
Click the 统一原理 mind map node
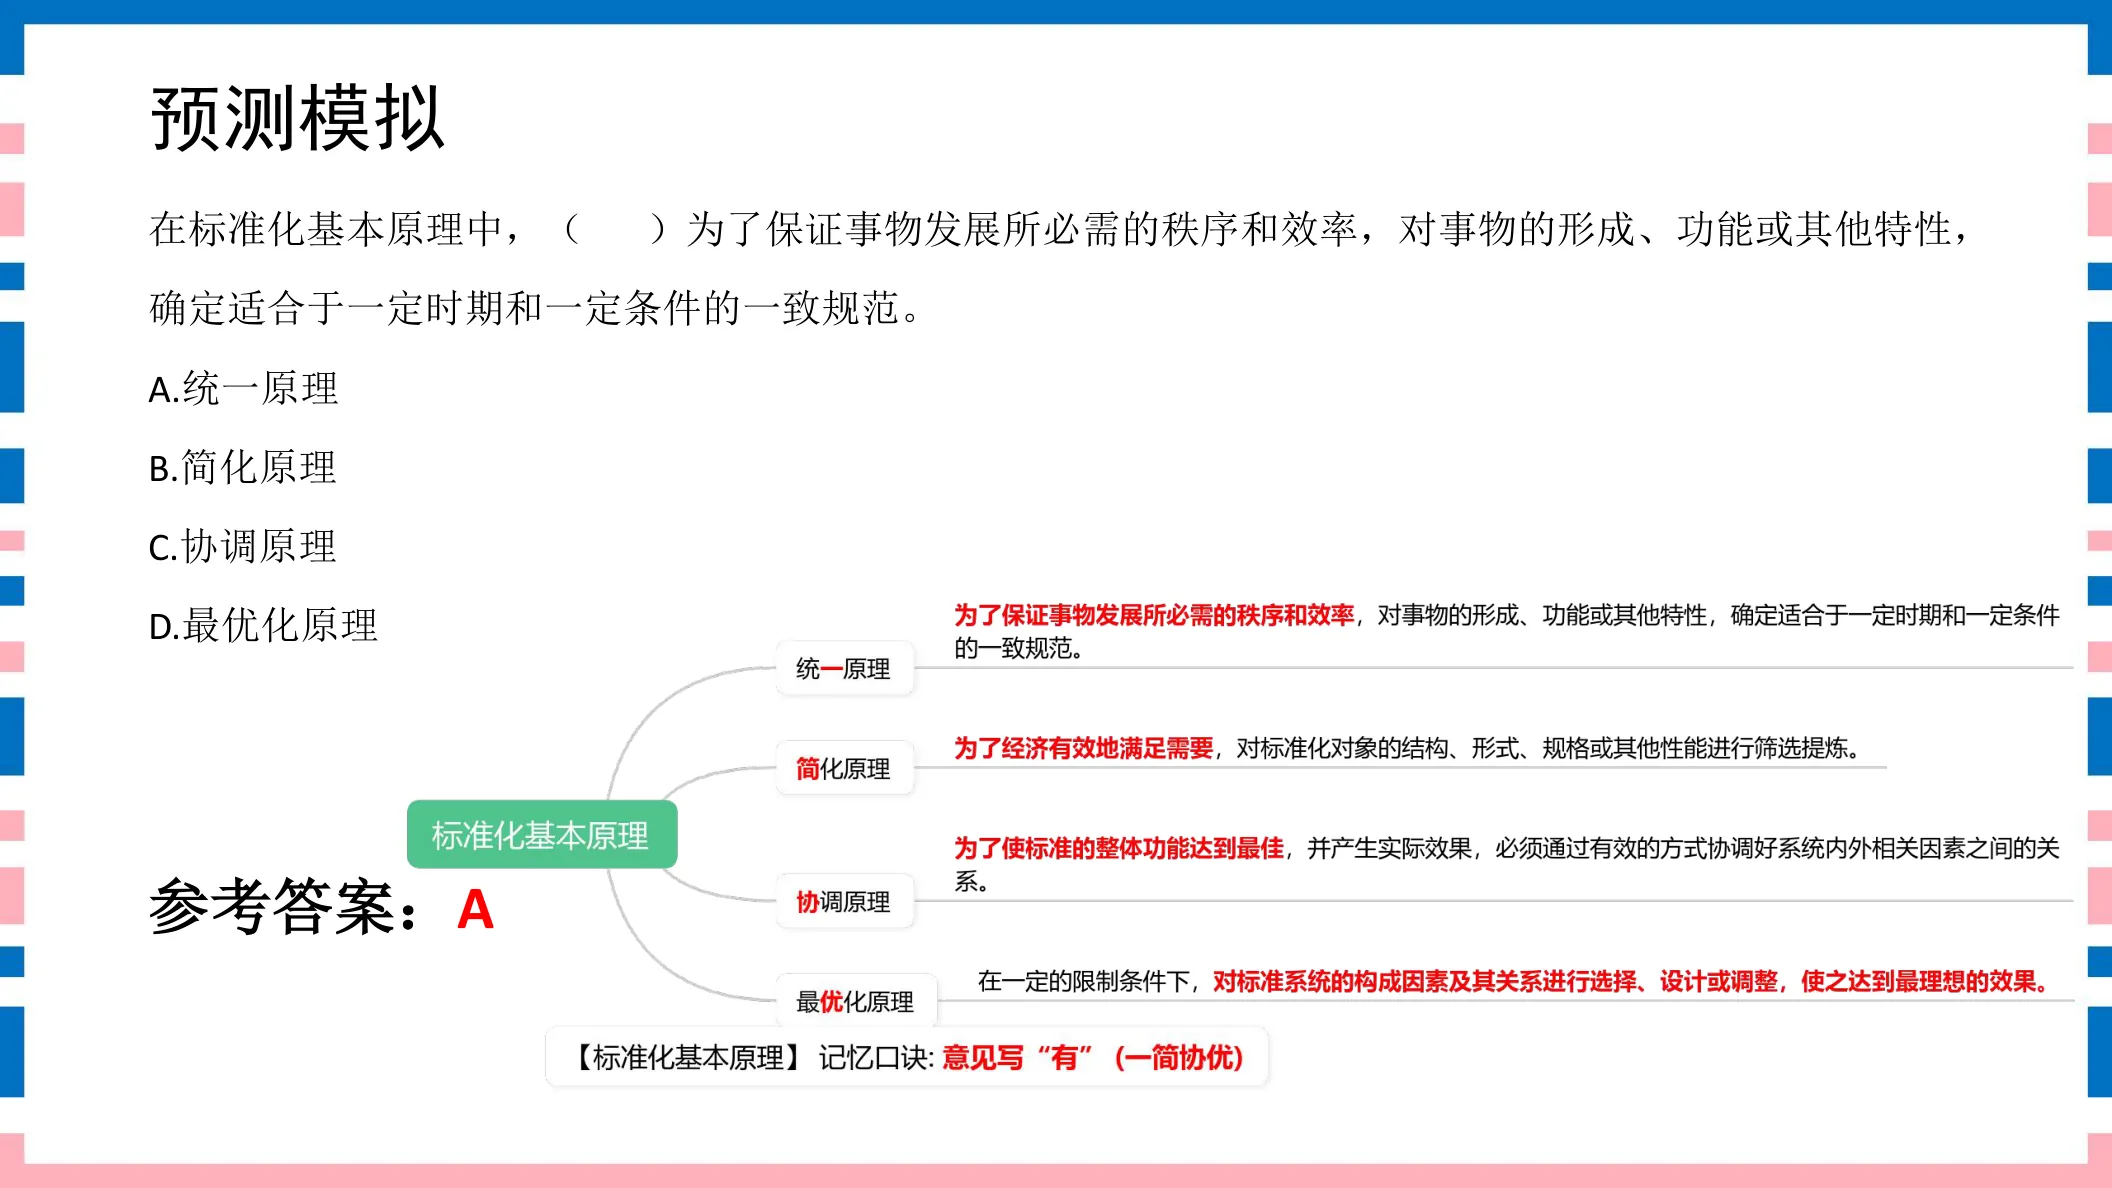(844, 668)
